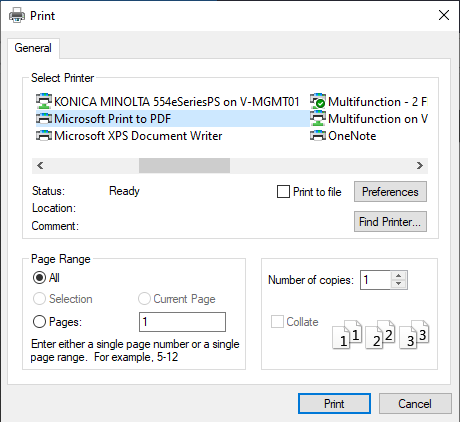Click the Microsoft XPS Document Writer name
This screenshot has height=422, width=460.
[138, 135]
